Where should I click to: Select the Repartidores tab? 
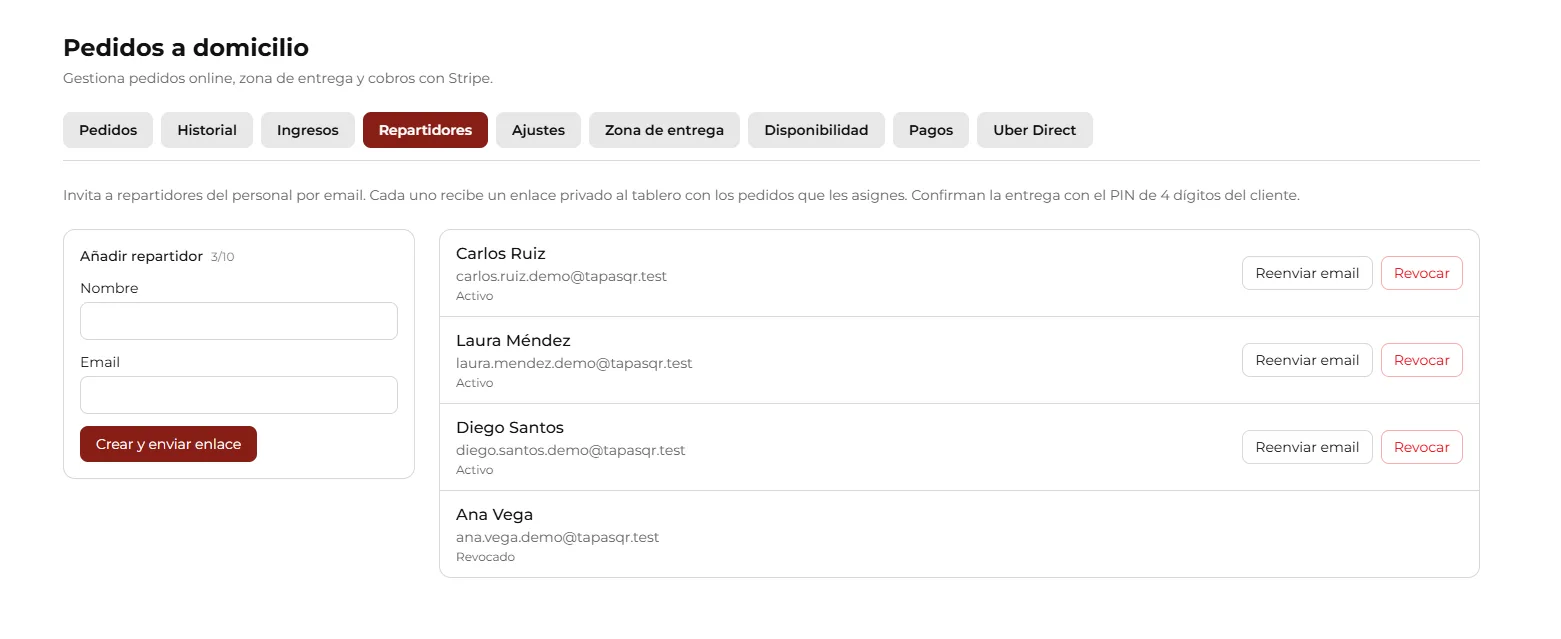point(425,130)
